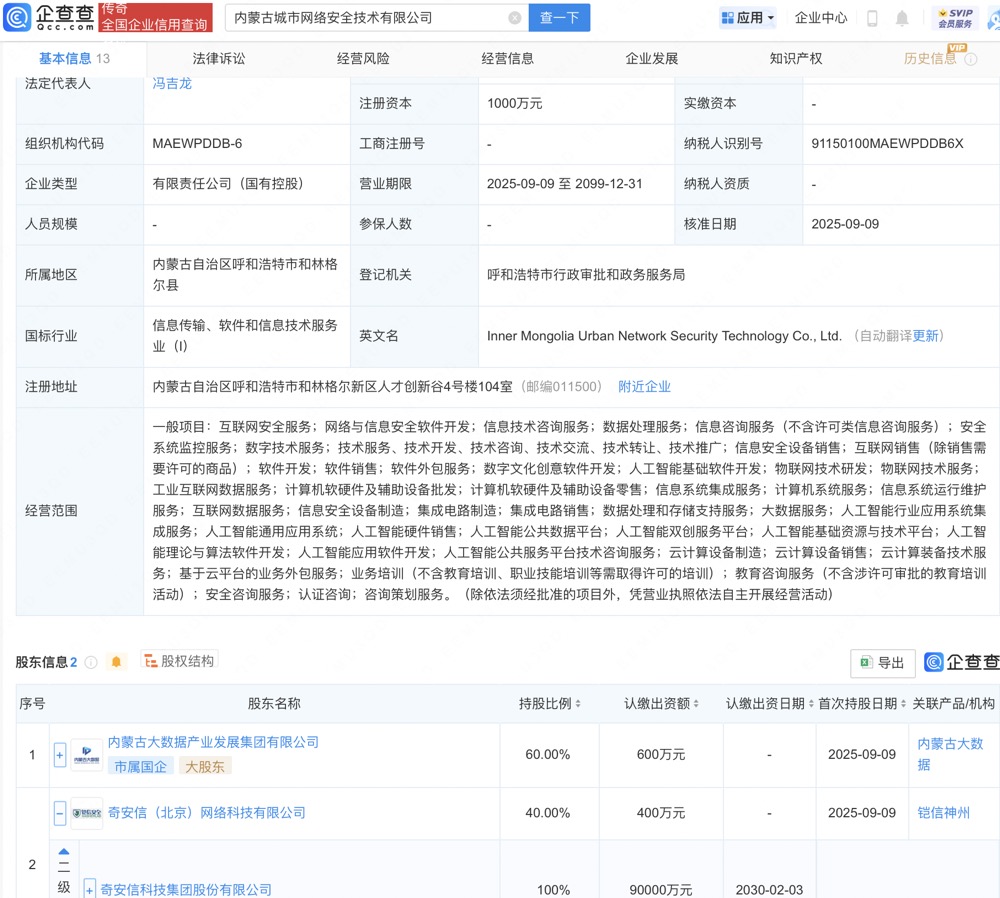Viewport: 1000px width, 898px height.
Task: Switch to 法律诉讼 tab
Action: point(219,59)
